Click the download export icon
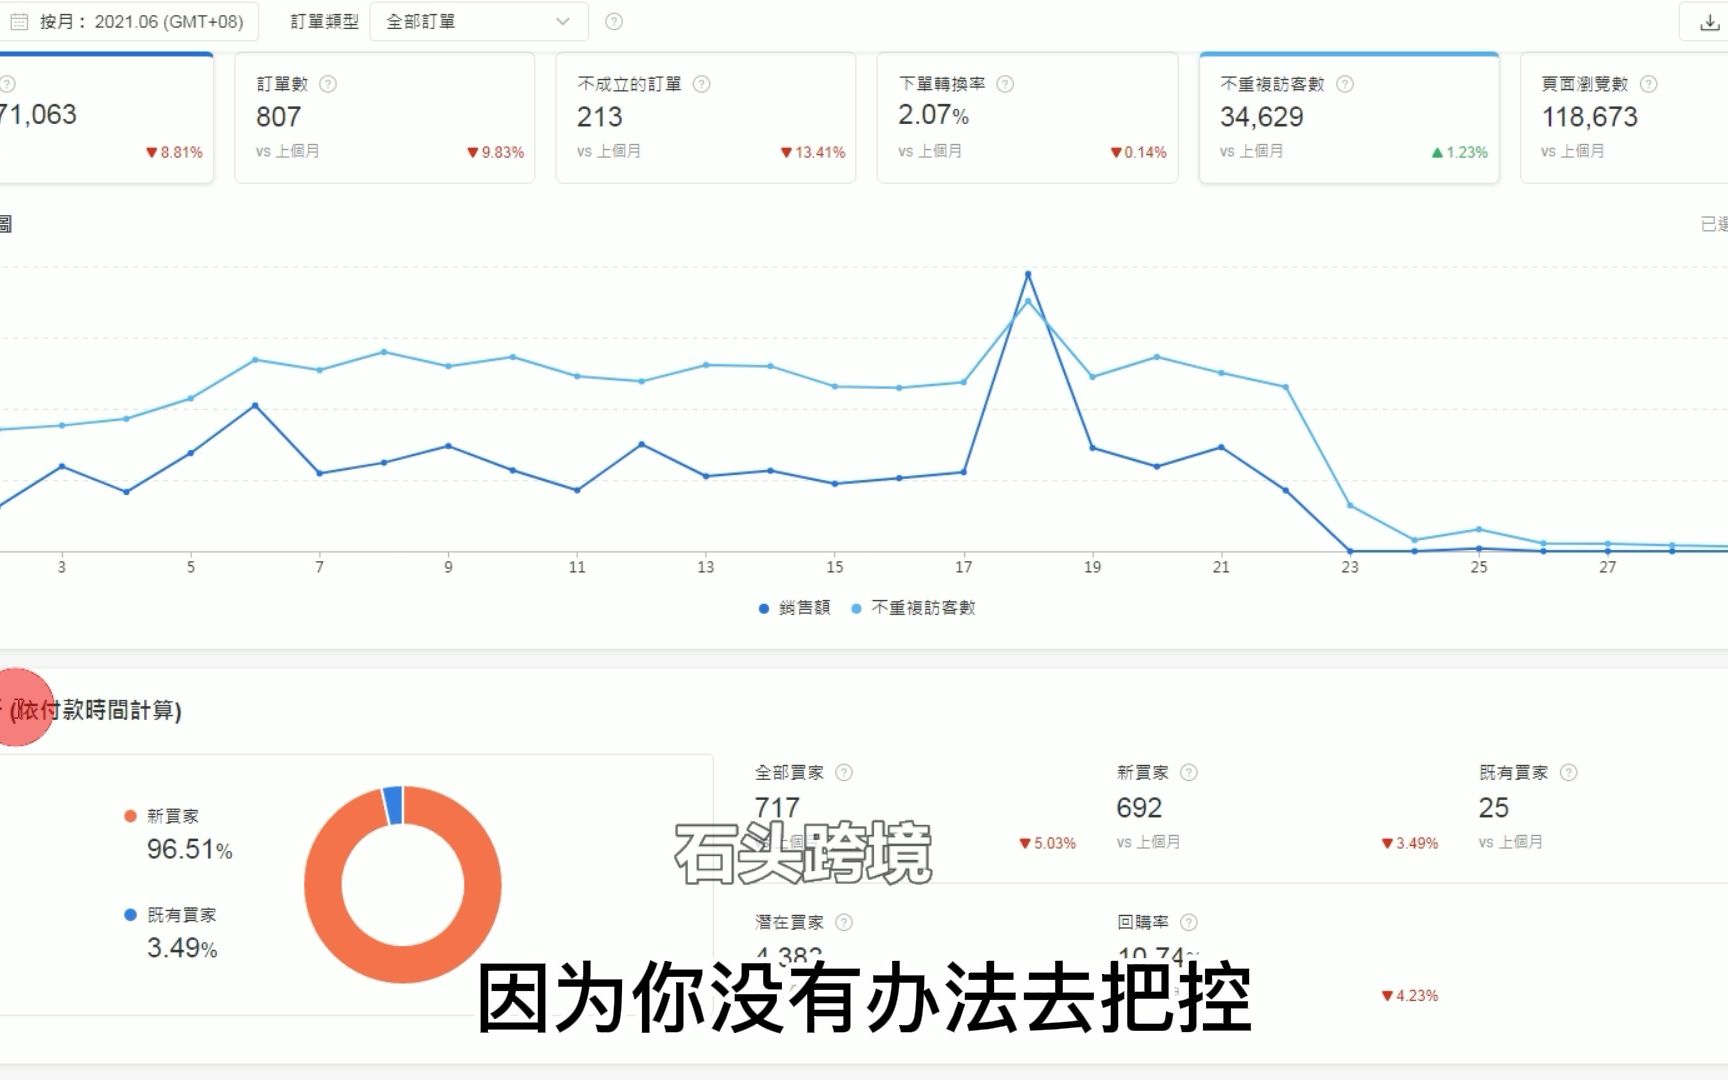 [x=1709, y=21]
